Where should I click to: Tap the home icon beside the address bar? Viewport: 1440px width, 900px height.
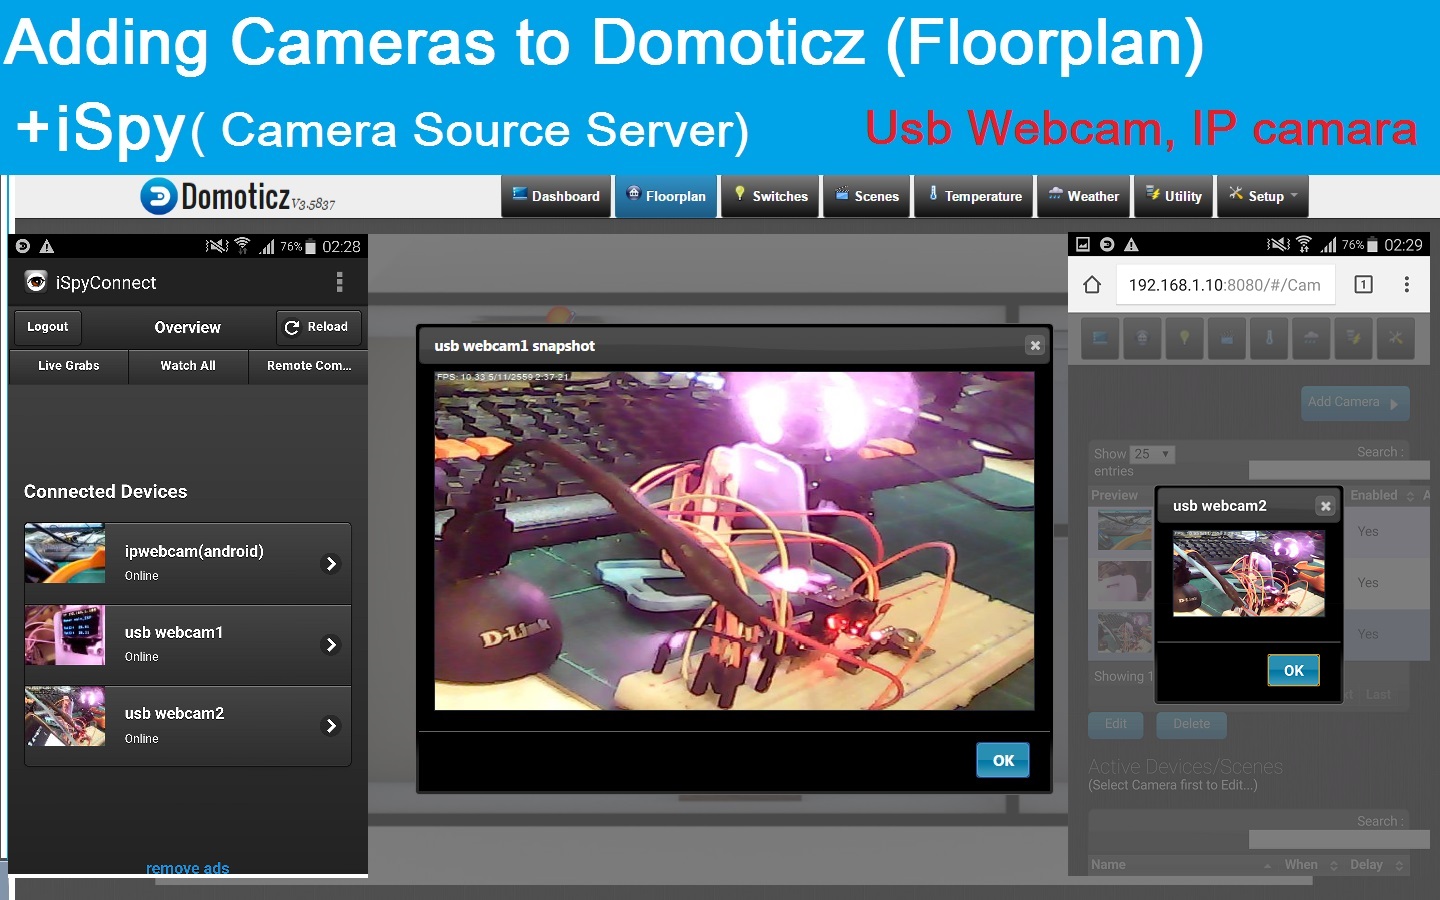[x=1091, y=284]
